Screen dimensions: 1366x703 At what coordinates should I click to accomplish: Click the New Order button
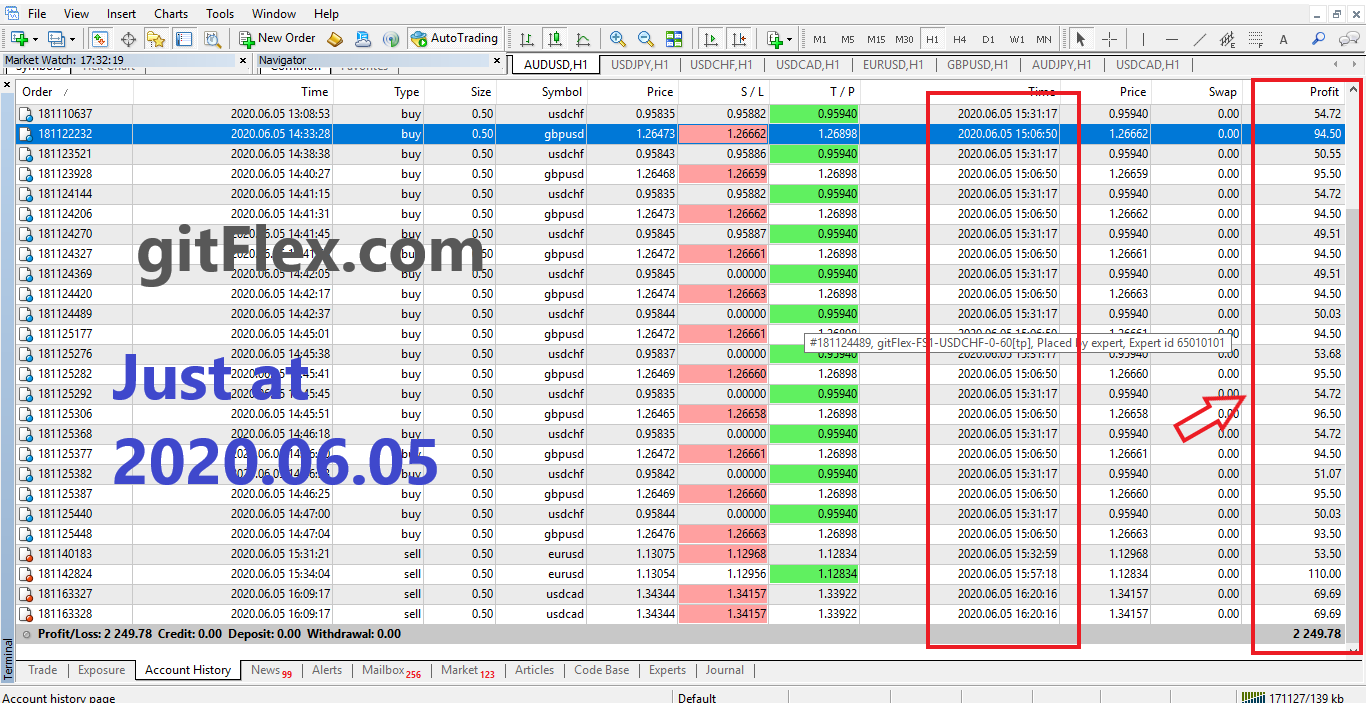[278, 39]
